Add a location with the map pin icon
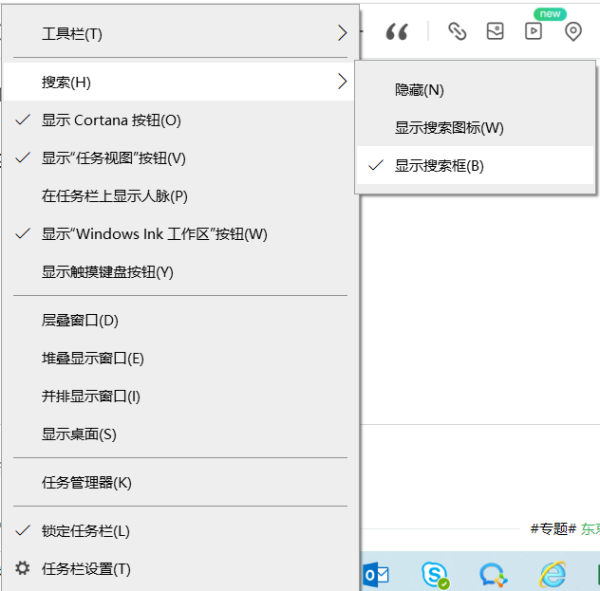600x591 pixels. pos(573,31)
